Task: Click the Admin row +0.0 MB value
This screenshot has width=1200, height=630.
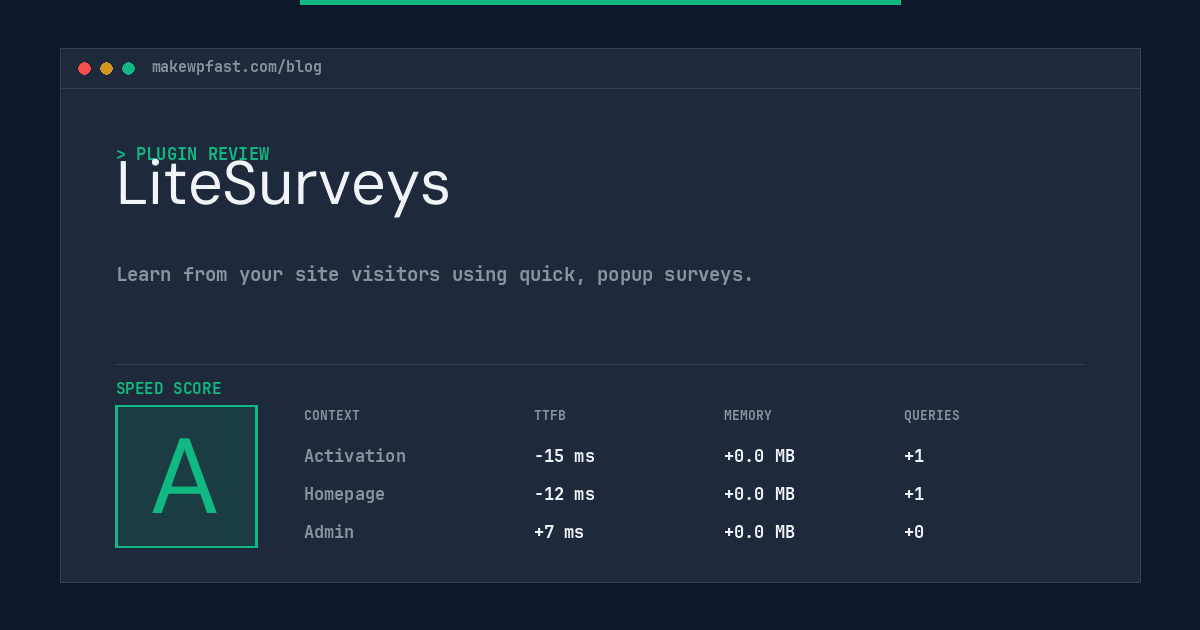Action: 759,532
